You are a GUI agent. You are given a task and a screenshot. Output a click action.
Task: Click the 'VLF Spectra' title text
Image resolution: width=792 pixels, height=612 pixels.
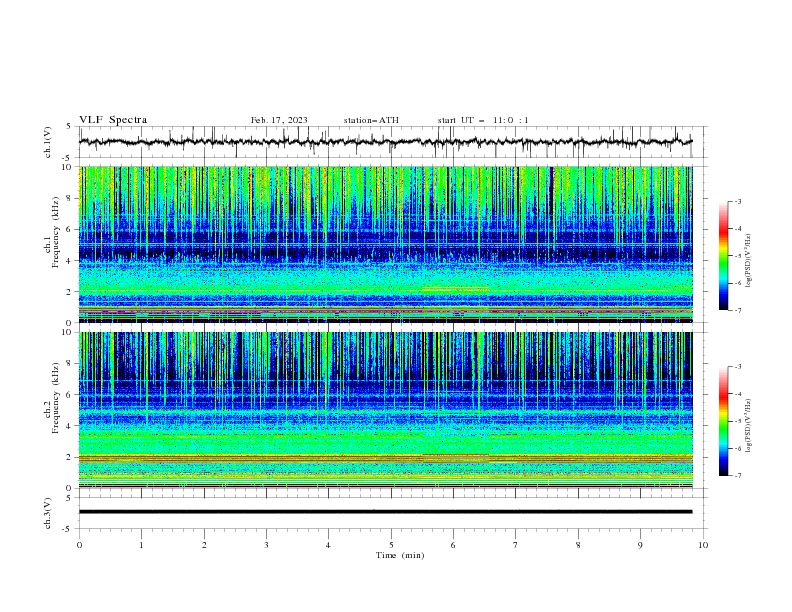coord(113,120)
